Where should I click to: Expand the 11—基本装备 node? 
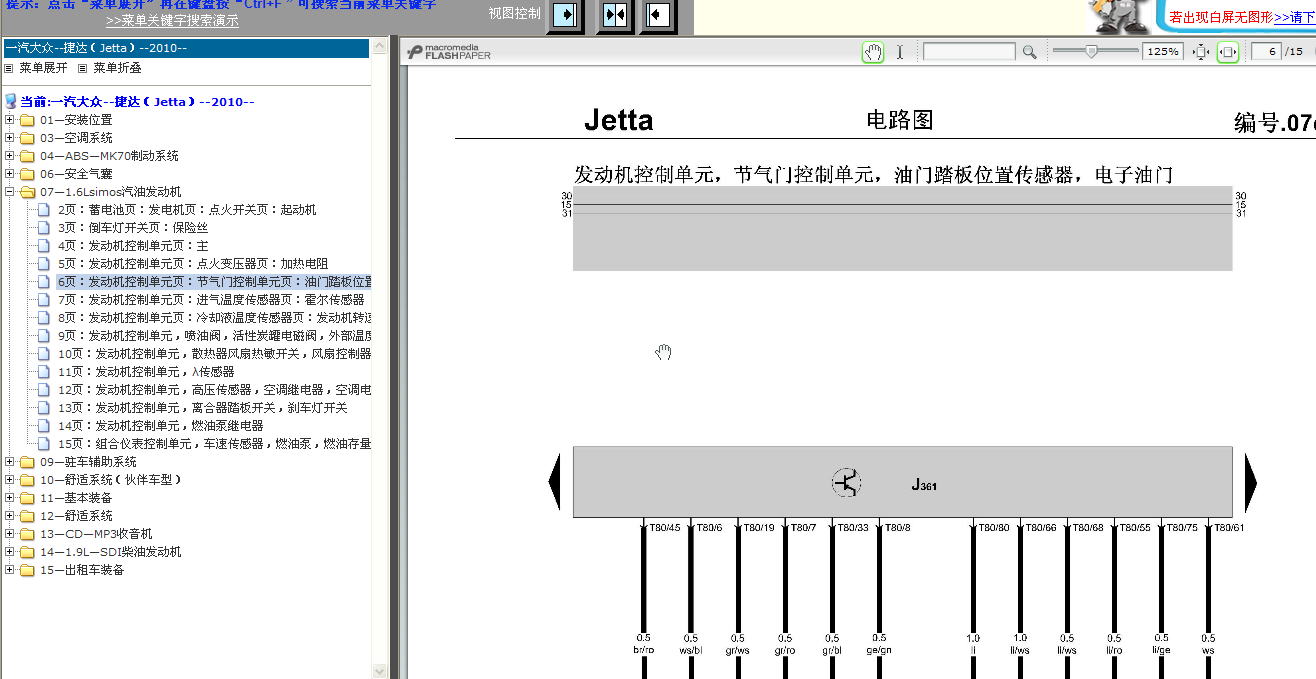point(10,498)
